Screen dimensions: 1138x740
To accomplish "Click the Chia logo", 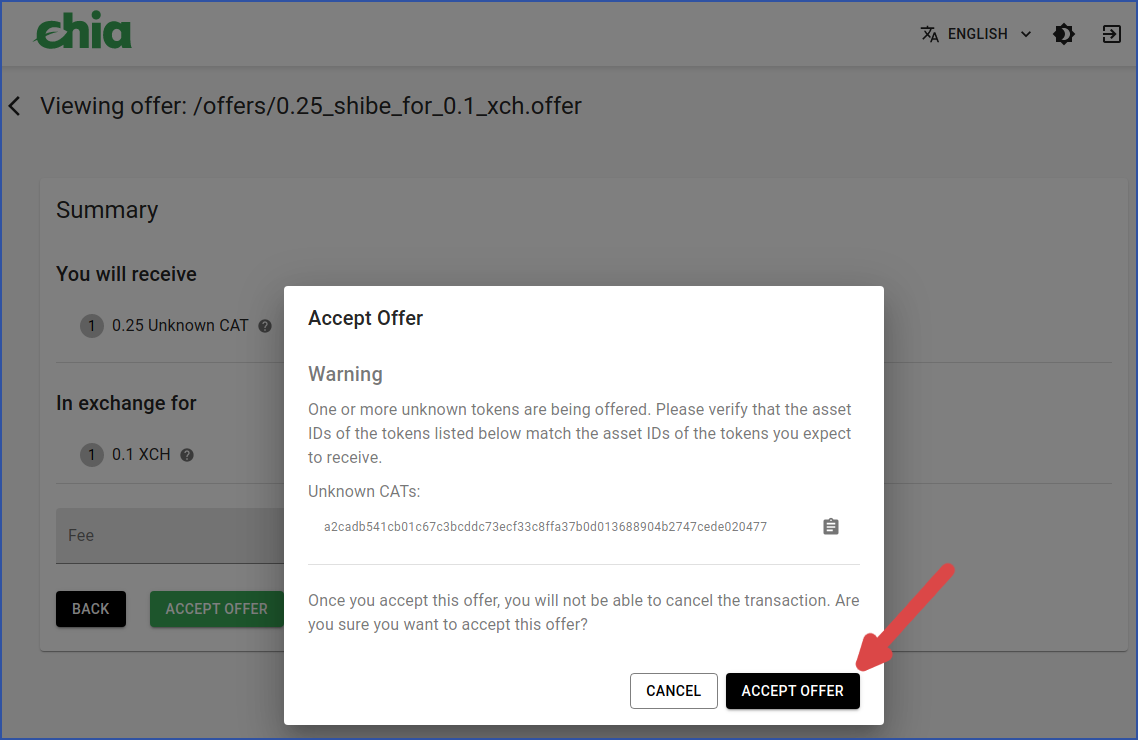I will click(x=83, y=31).
